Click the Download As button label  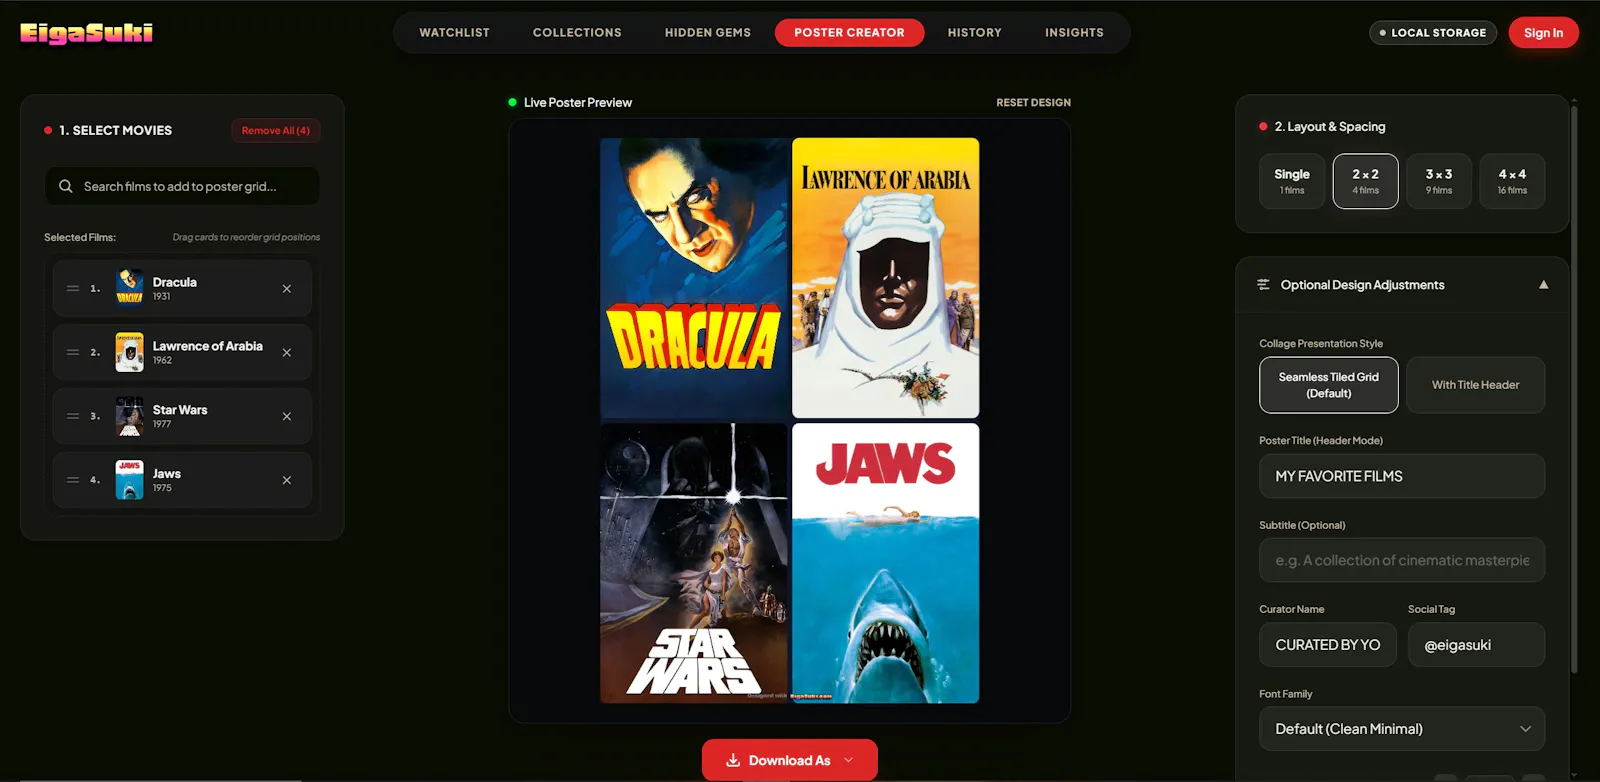790,761
